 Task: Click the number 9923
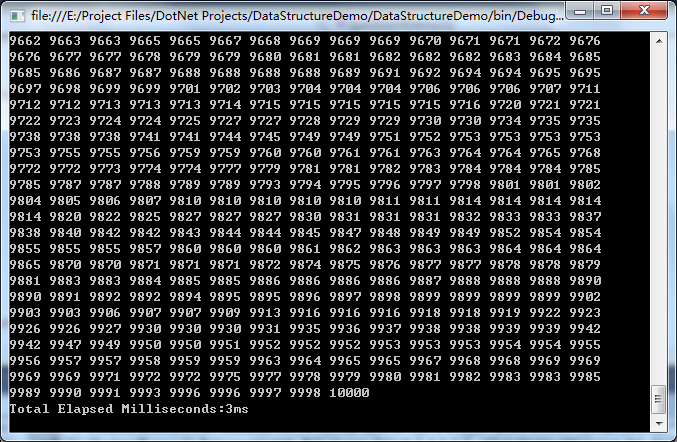pyautogui.click(x=585, y=313)
